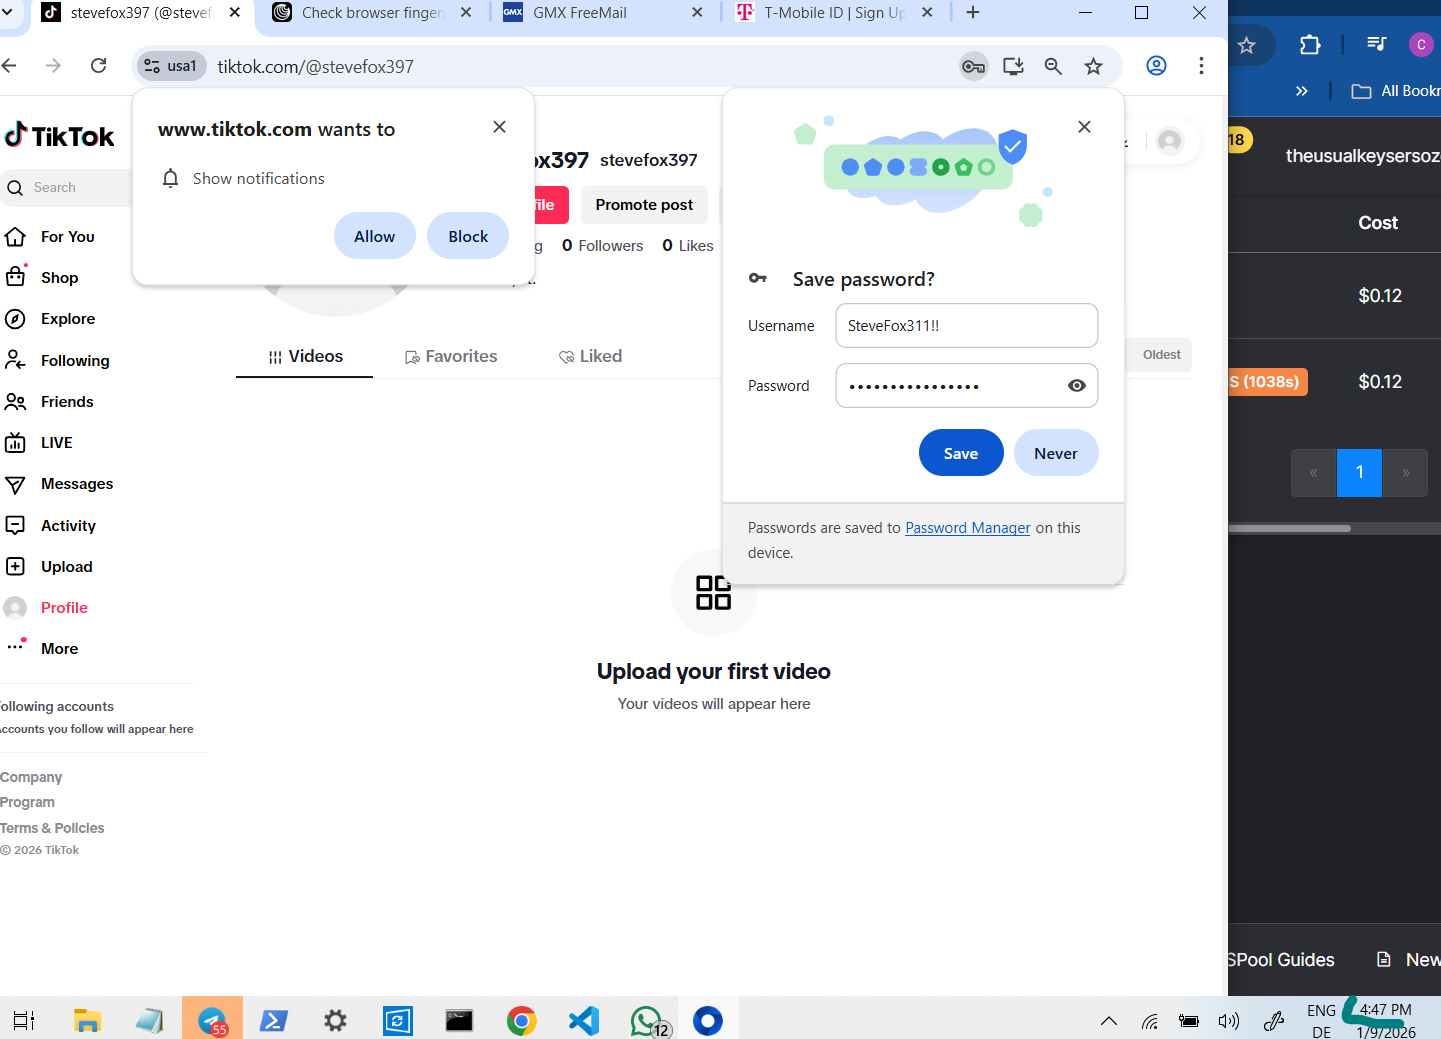Click the password key icon in address bar
The width and height of the screenshot is (1441, 1039).
(x=973, y=66)
